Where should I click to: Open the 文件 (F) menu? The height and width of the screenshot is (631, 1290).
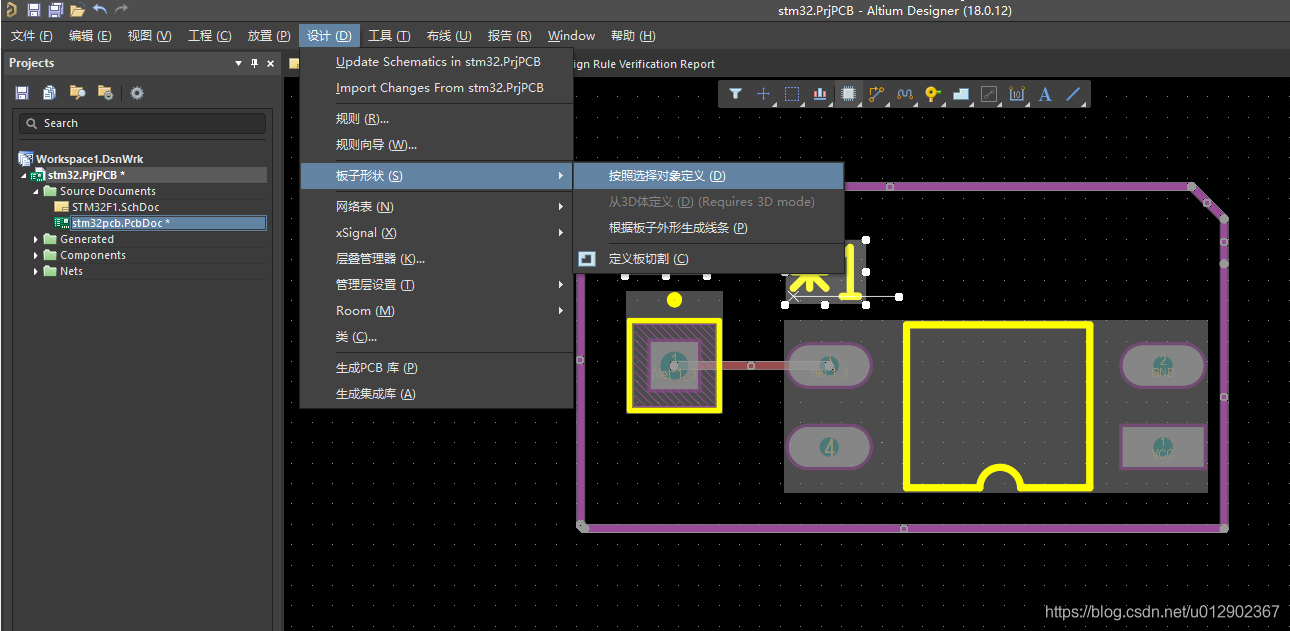pyautogui.click(x=31, y=36)
